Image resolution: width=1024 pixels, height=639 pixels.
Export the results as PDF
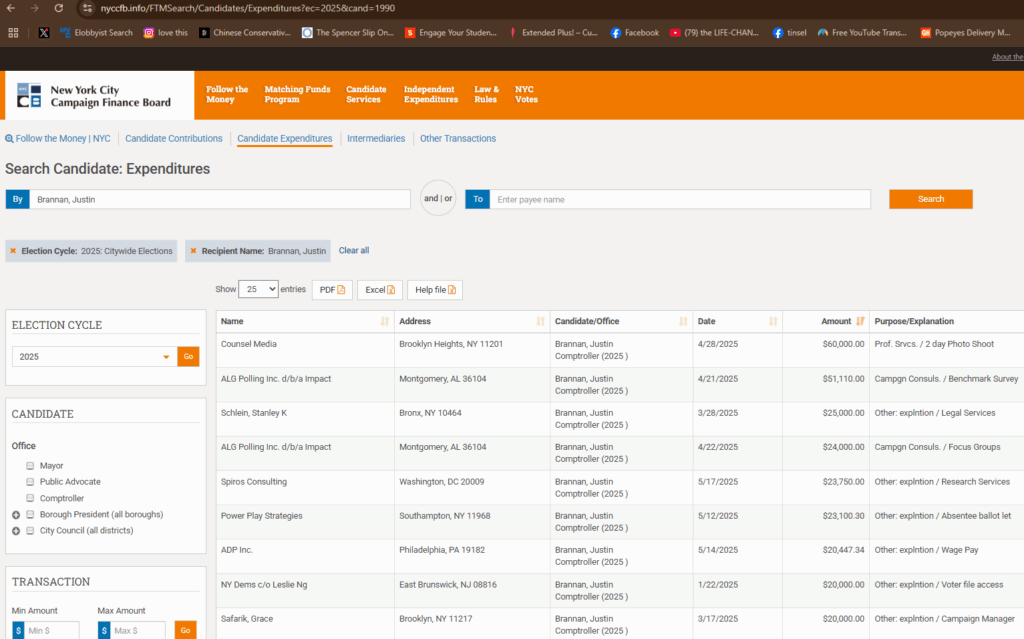(x=332, y=290)
